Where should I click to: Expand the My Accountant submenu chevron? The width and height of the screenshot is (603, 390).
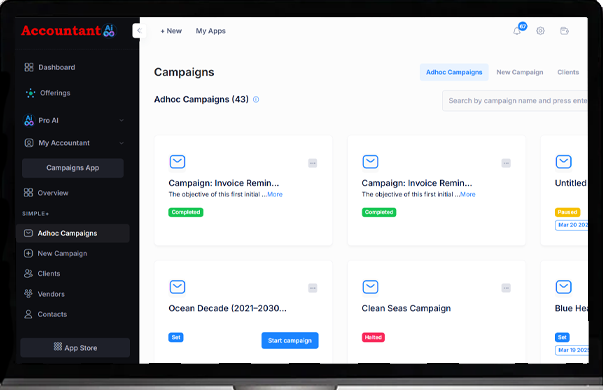122,143
